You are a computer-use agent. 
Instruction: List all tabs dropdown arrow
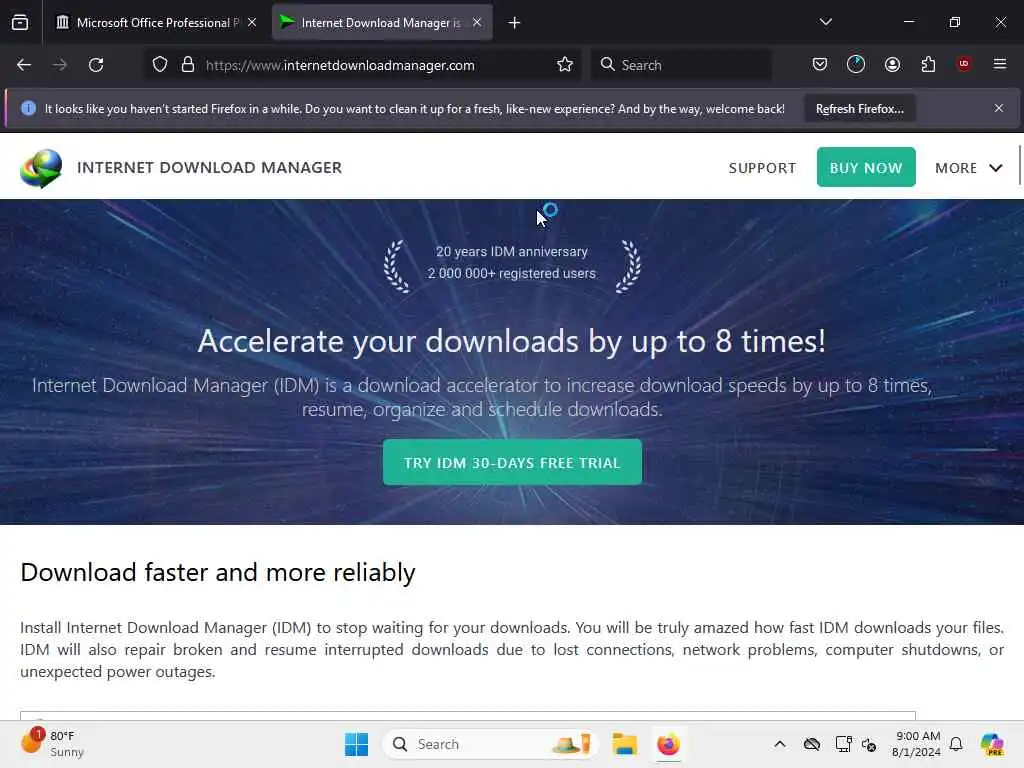[825, 22]
